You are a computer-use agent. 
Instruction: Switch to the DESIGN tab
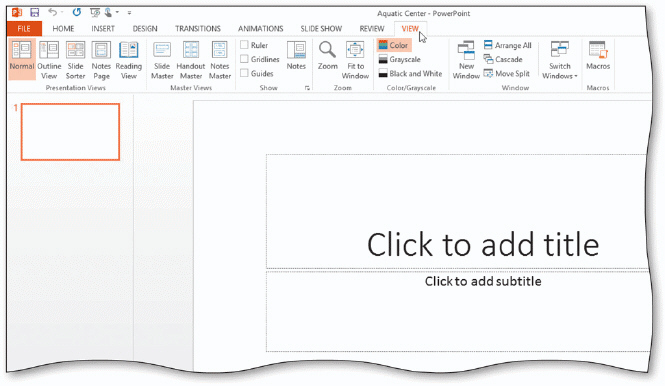pos(145,29)
